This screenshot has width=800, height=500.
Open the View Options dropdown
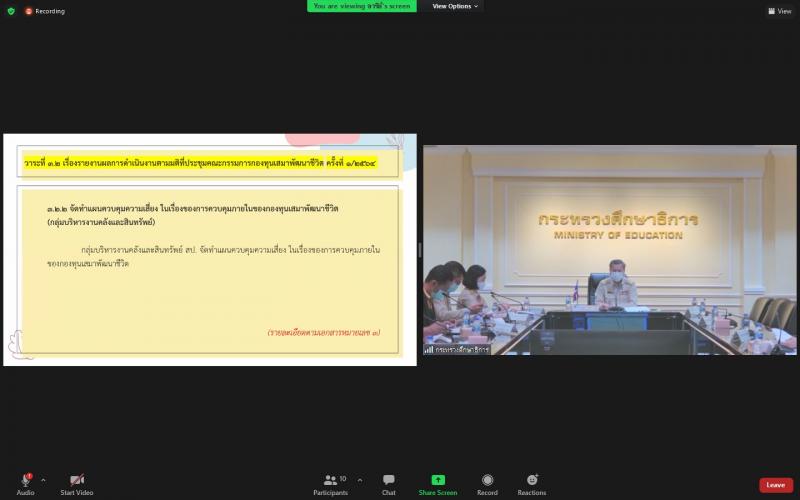(x=455, y=6)
